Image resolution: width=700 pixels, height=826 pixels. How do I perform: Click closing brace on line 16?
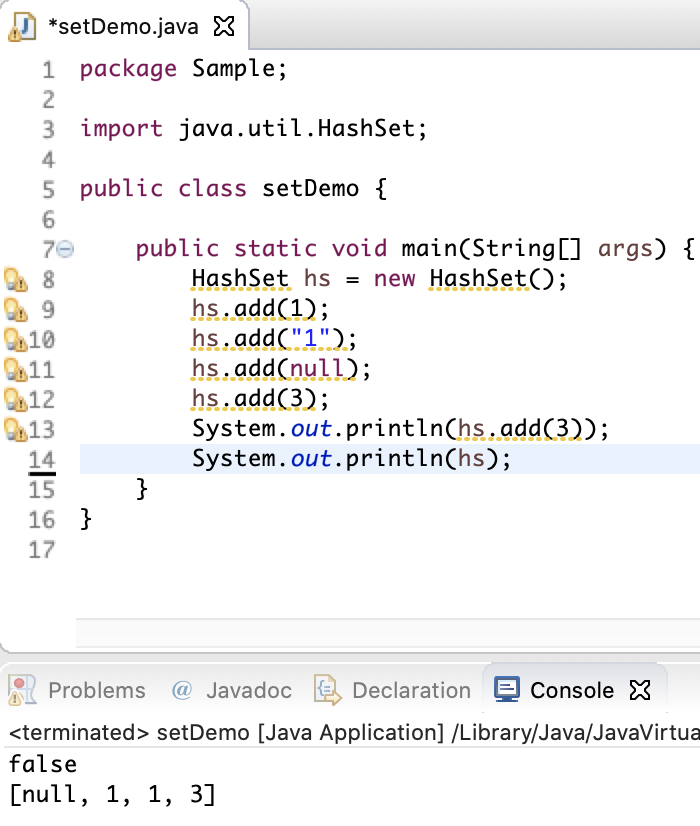point(86,519)
